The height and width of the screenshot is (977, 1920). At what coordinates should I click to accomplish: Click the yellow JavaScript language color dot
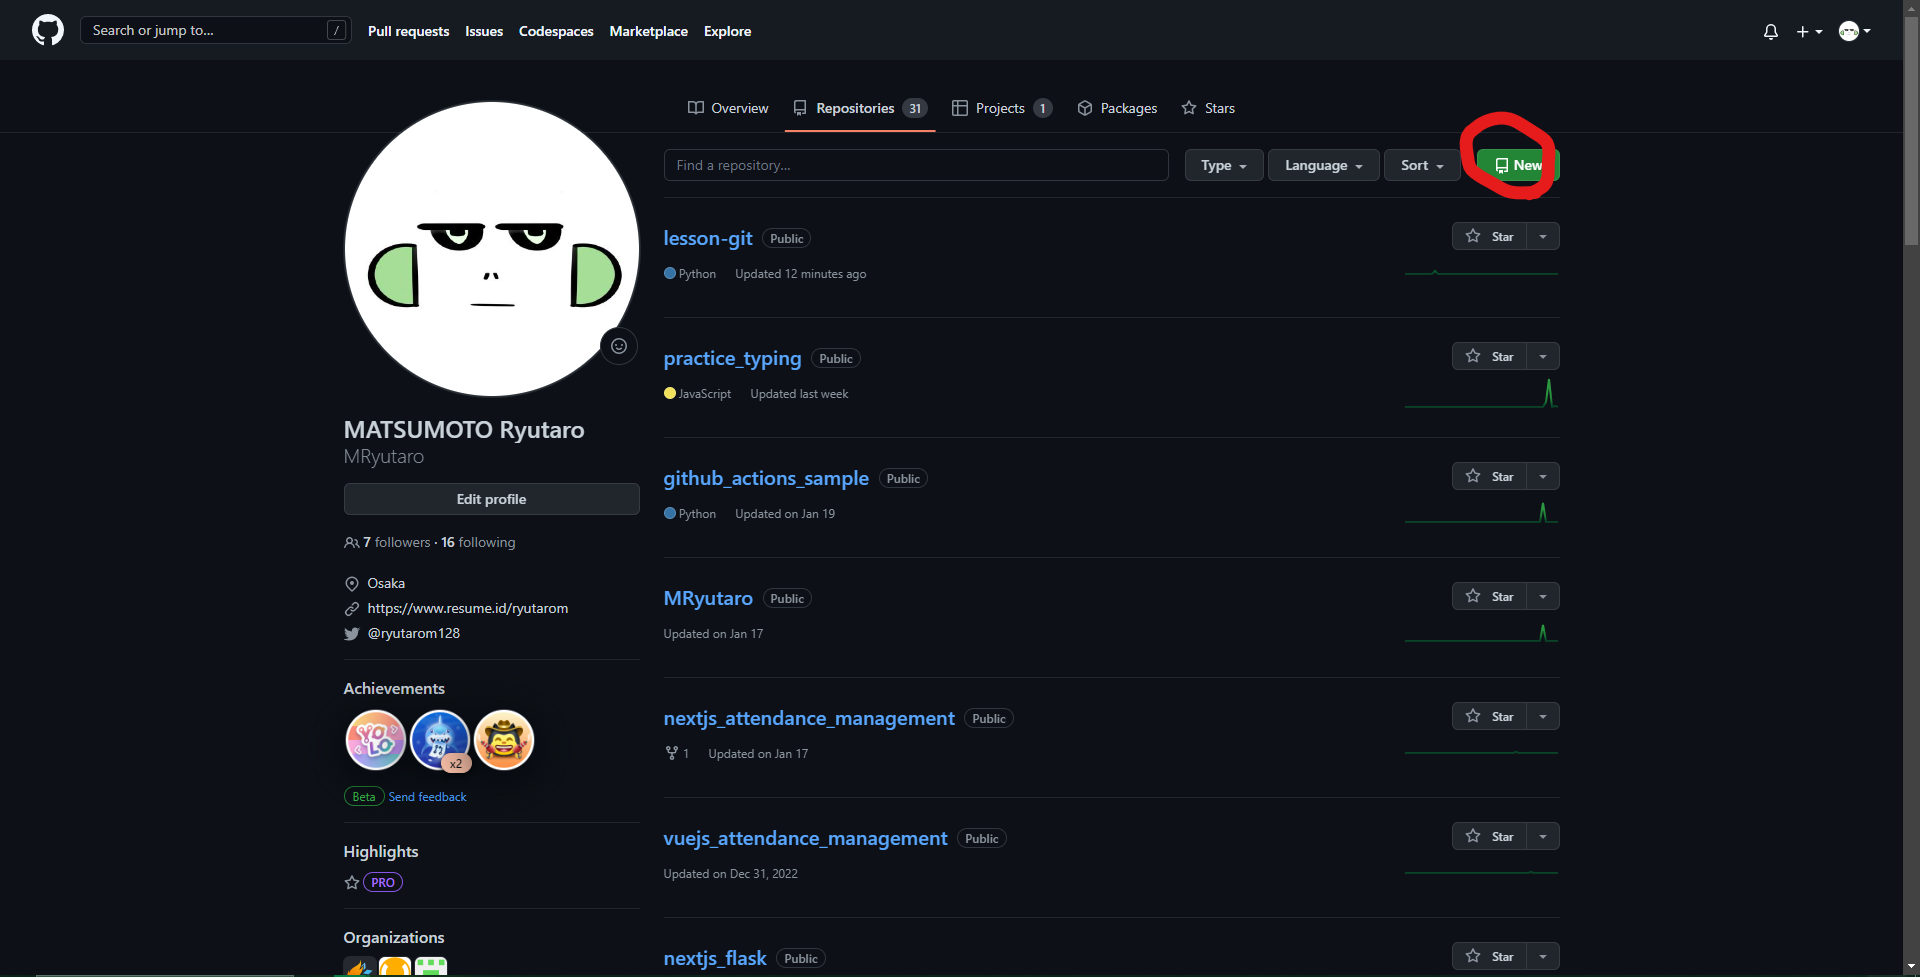pos(669,393)
